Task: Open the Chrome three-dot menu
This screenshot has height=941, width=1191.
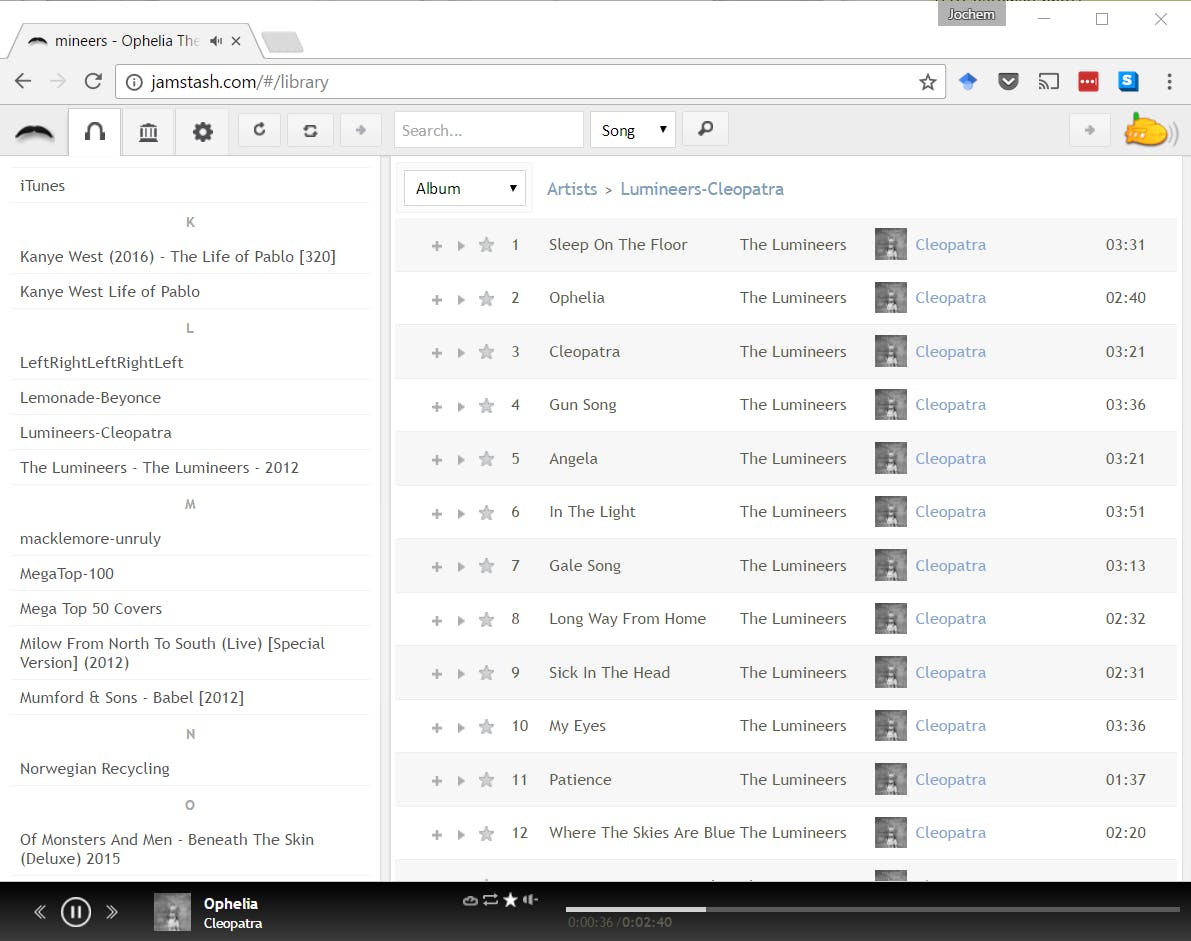Action: pyautogui.click(x=1169, y=82)
